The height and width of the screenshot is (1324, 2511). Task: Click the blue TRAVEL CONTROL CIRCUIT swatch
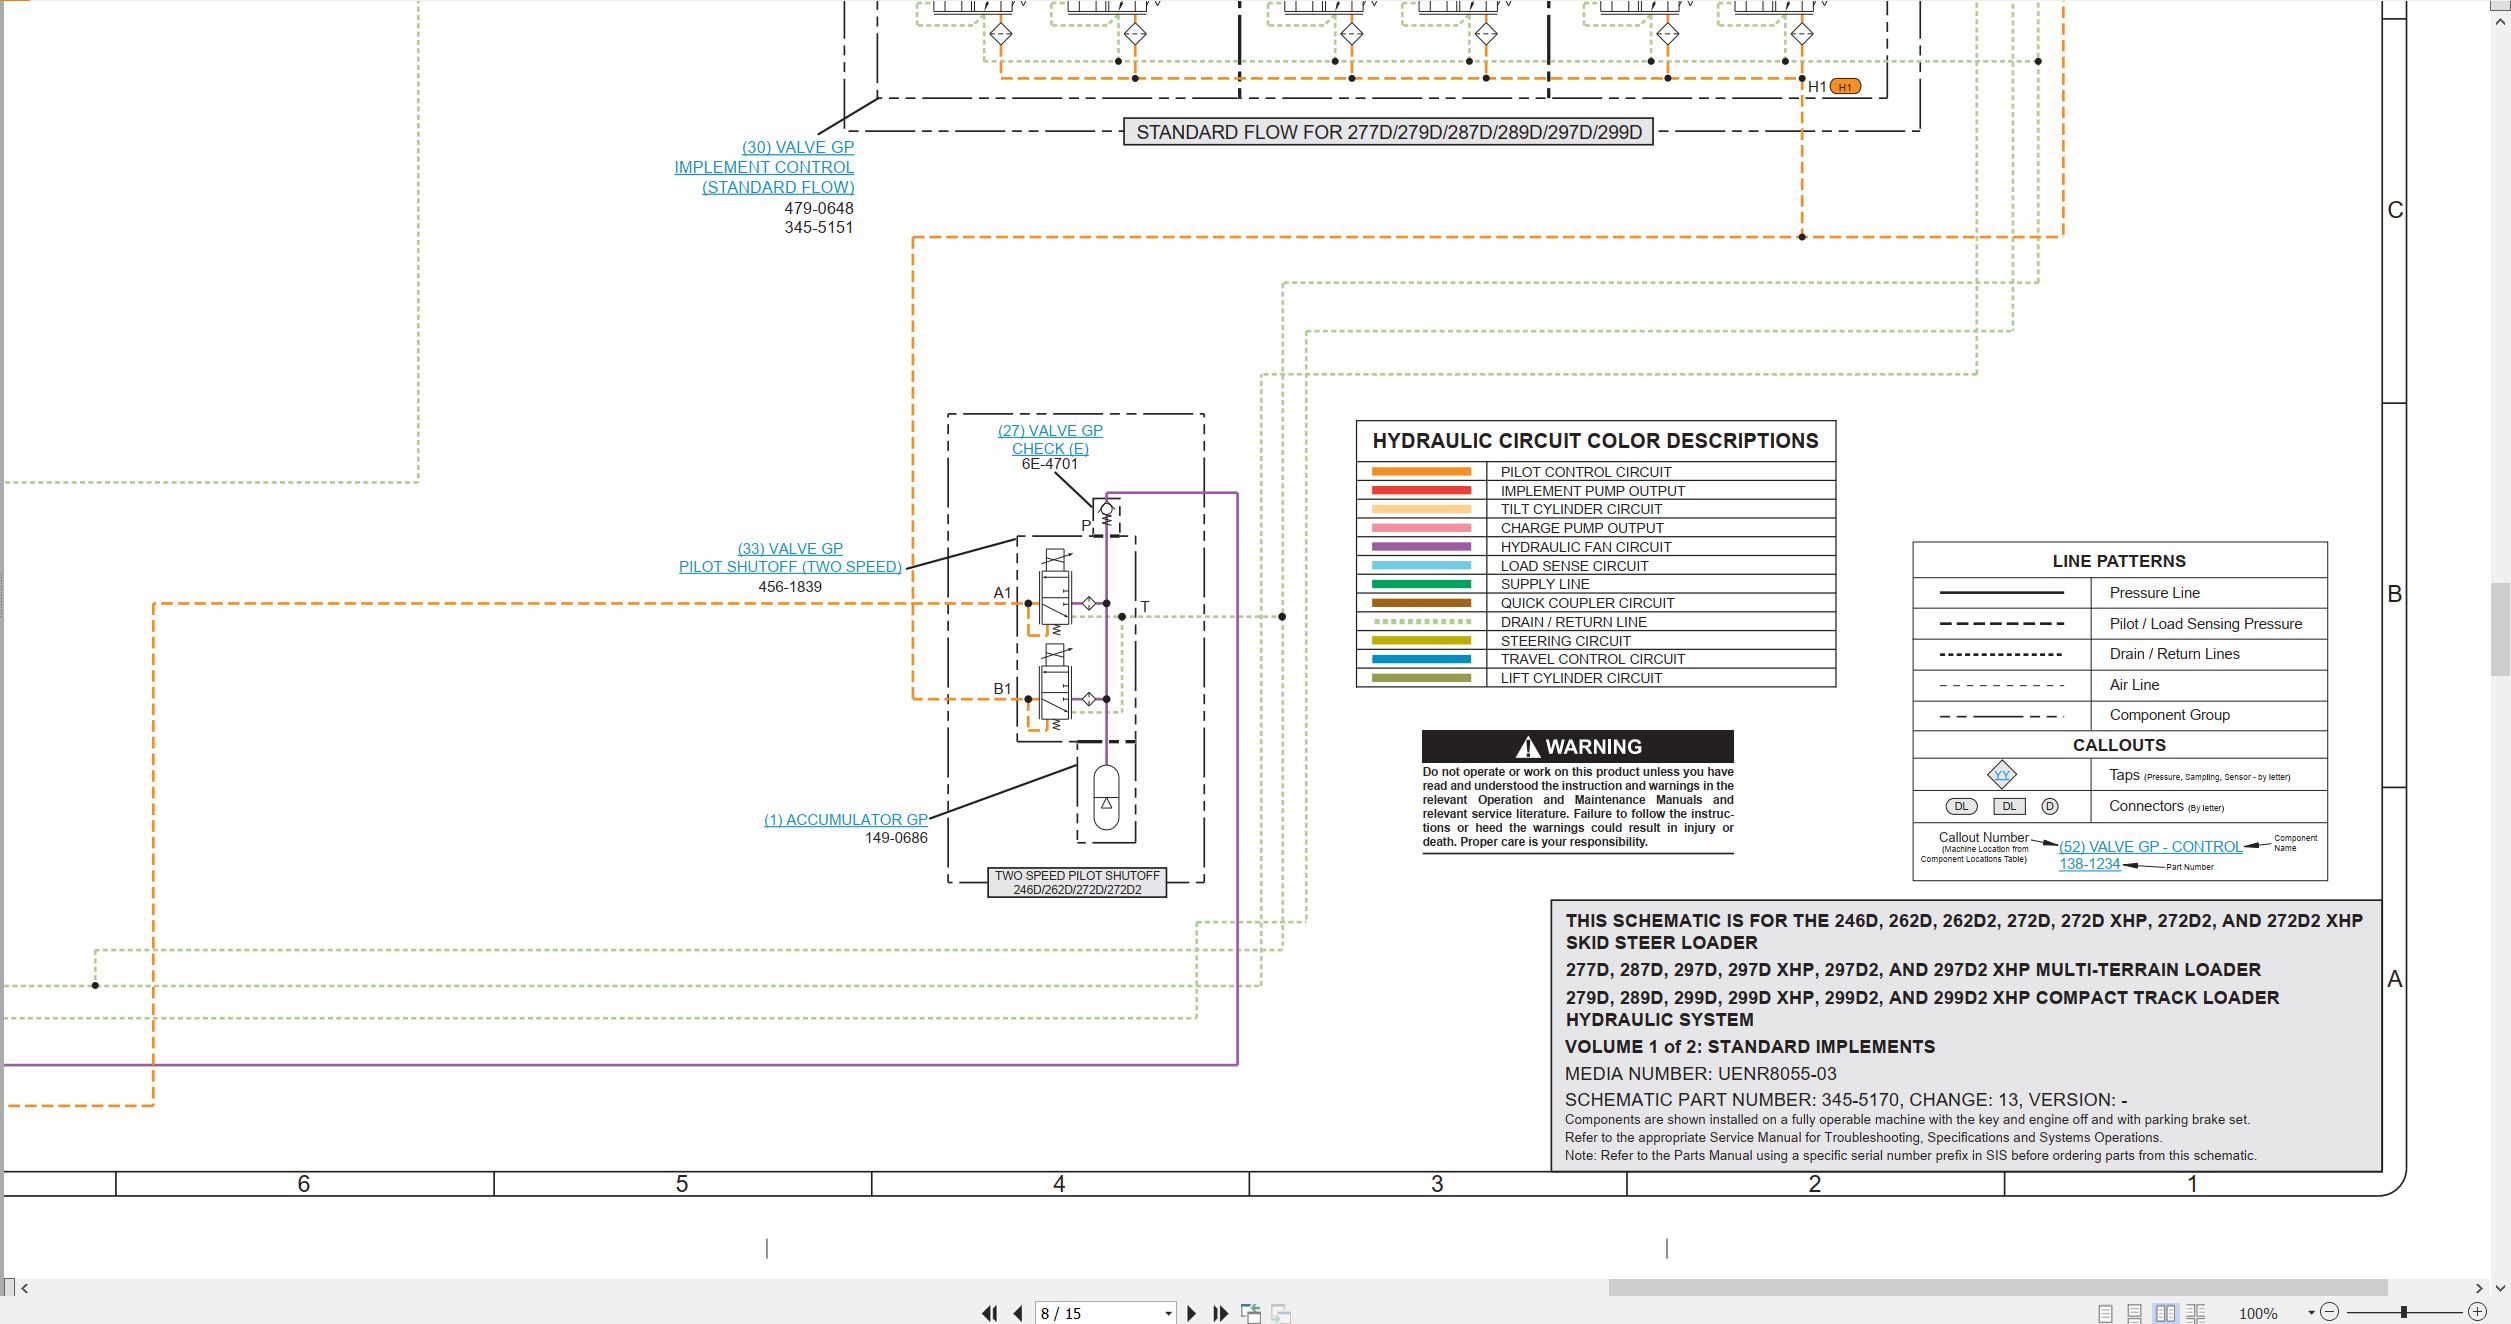(x=1421, y=659)
